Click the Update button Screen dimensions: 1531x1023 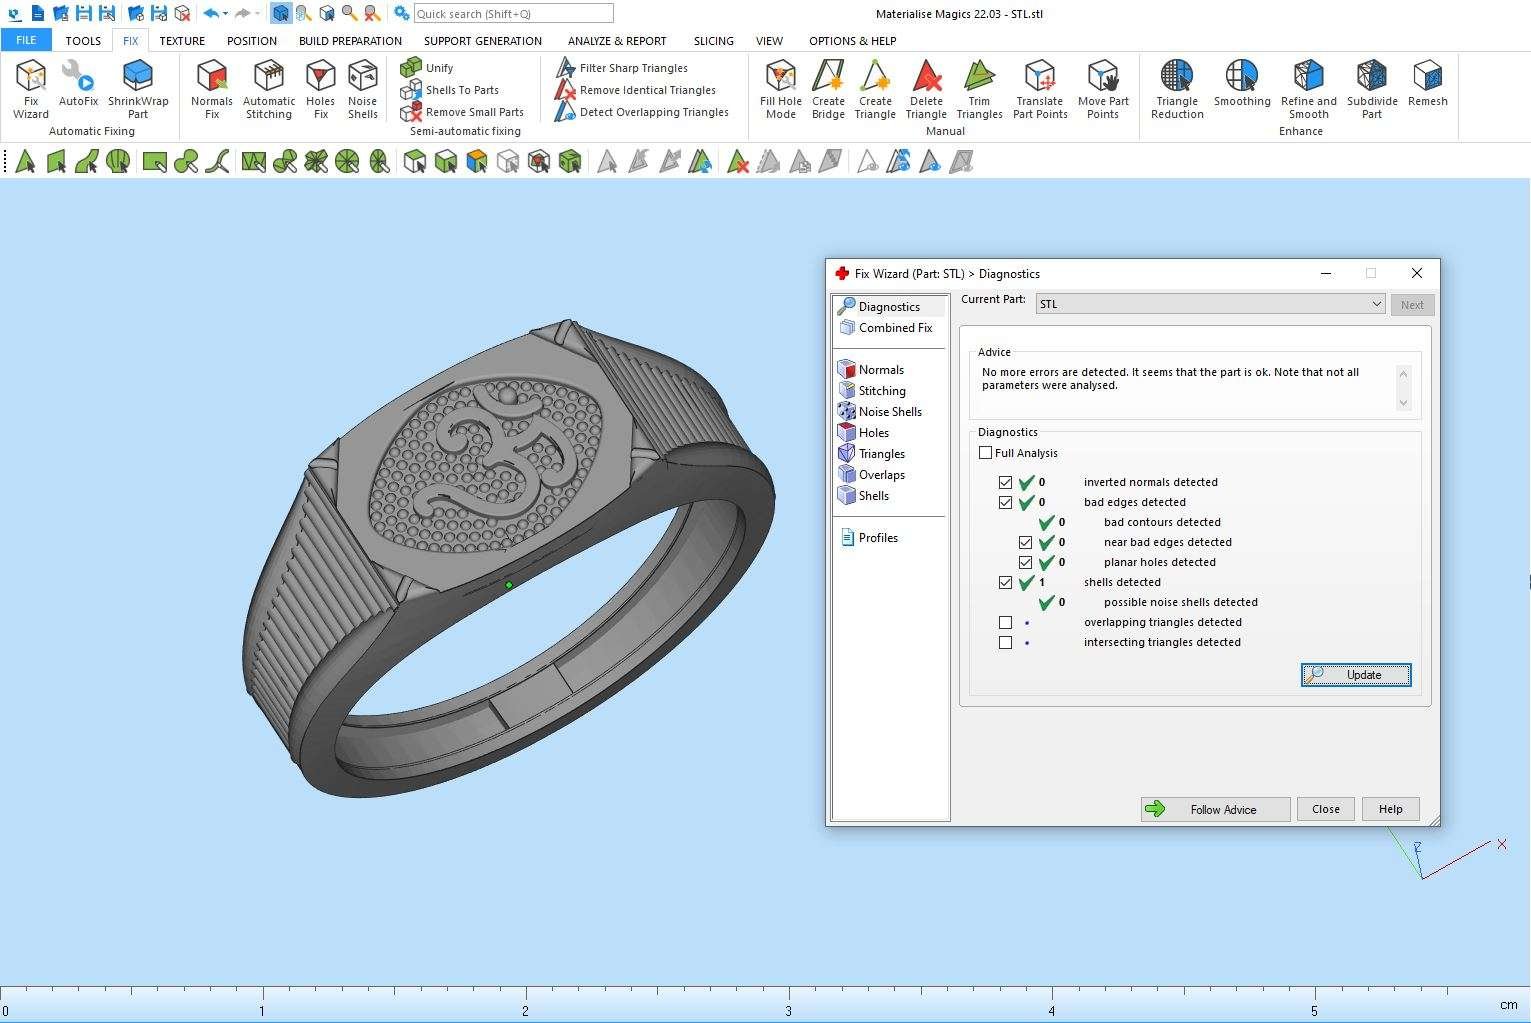point(1356,675)
